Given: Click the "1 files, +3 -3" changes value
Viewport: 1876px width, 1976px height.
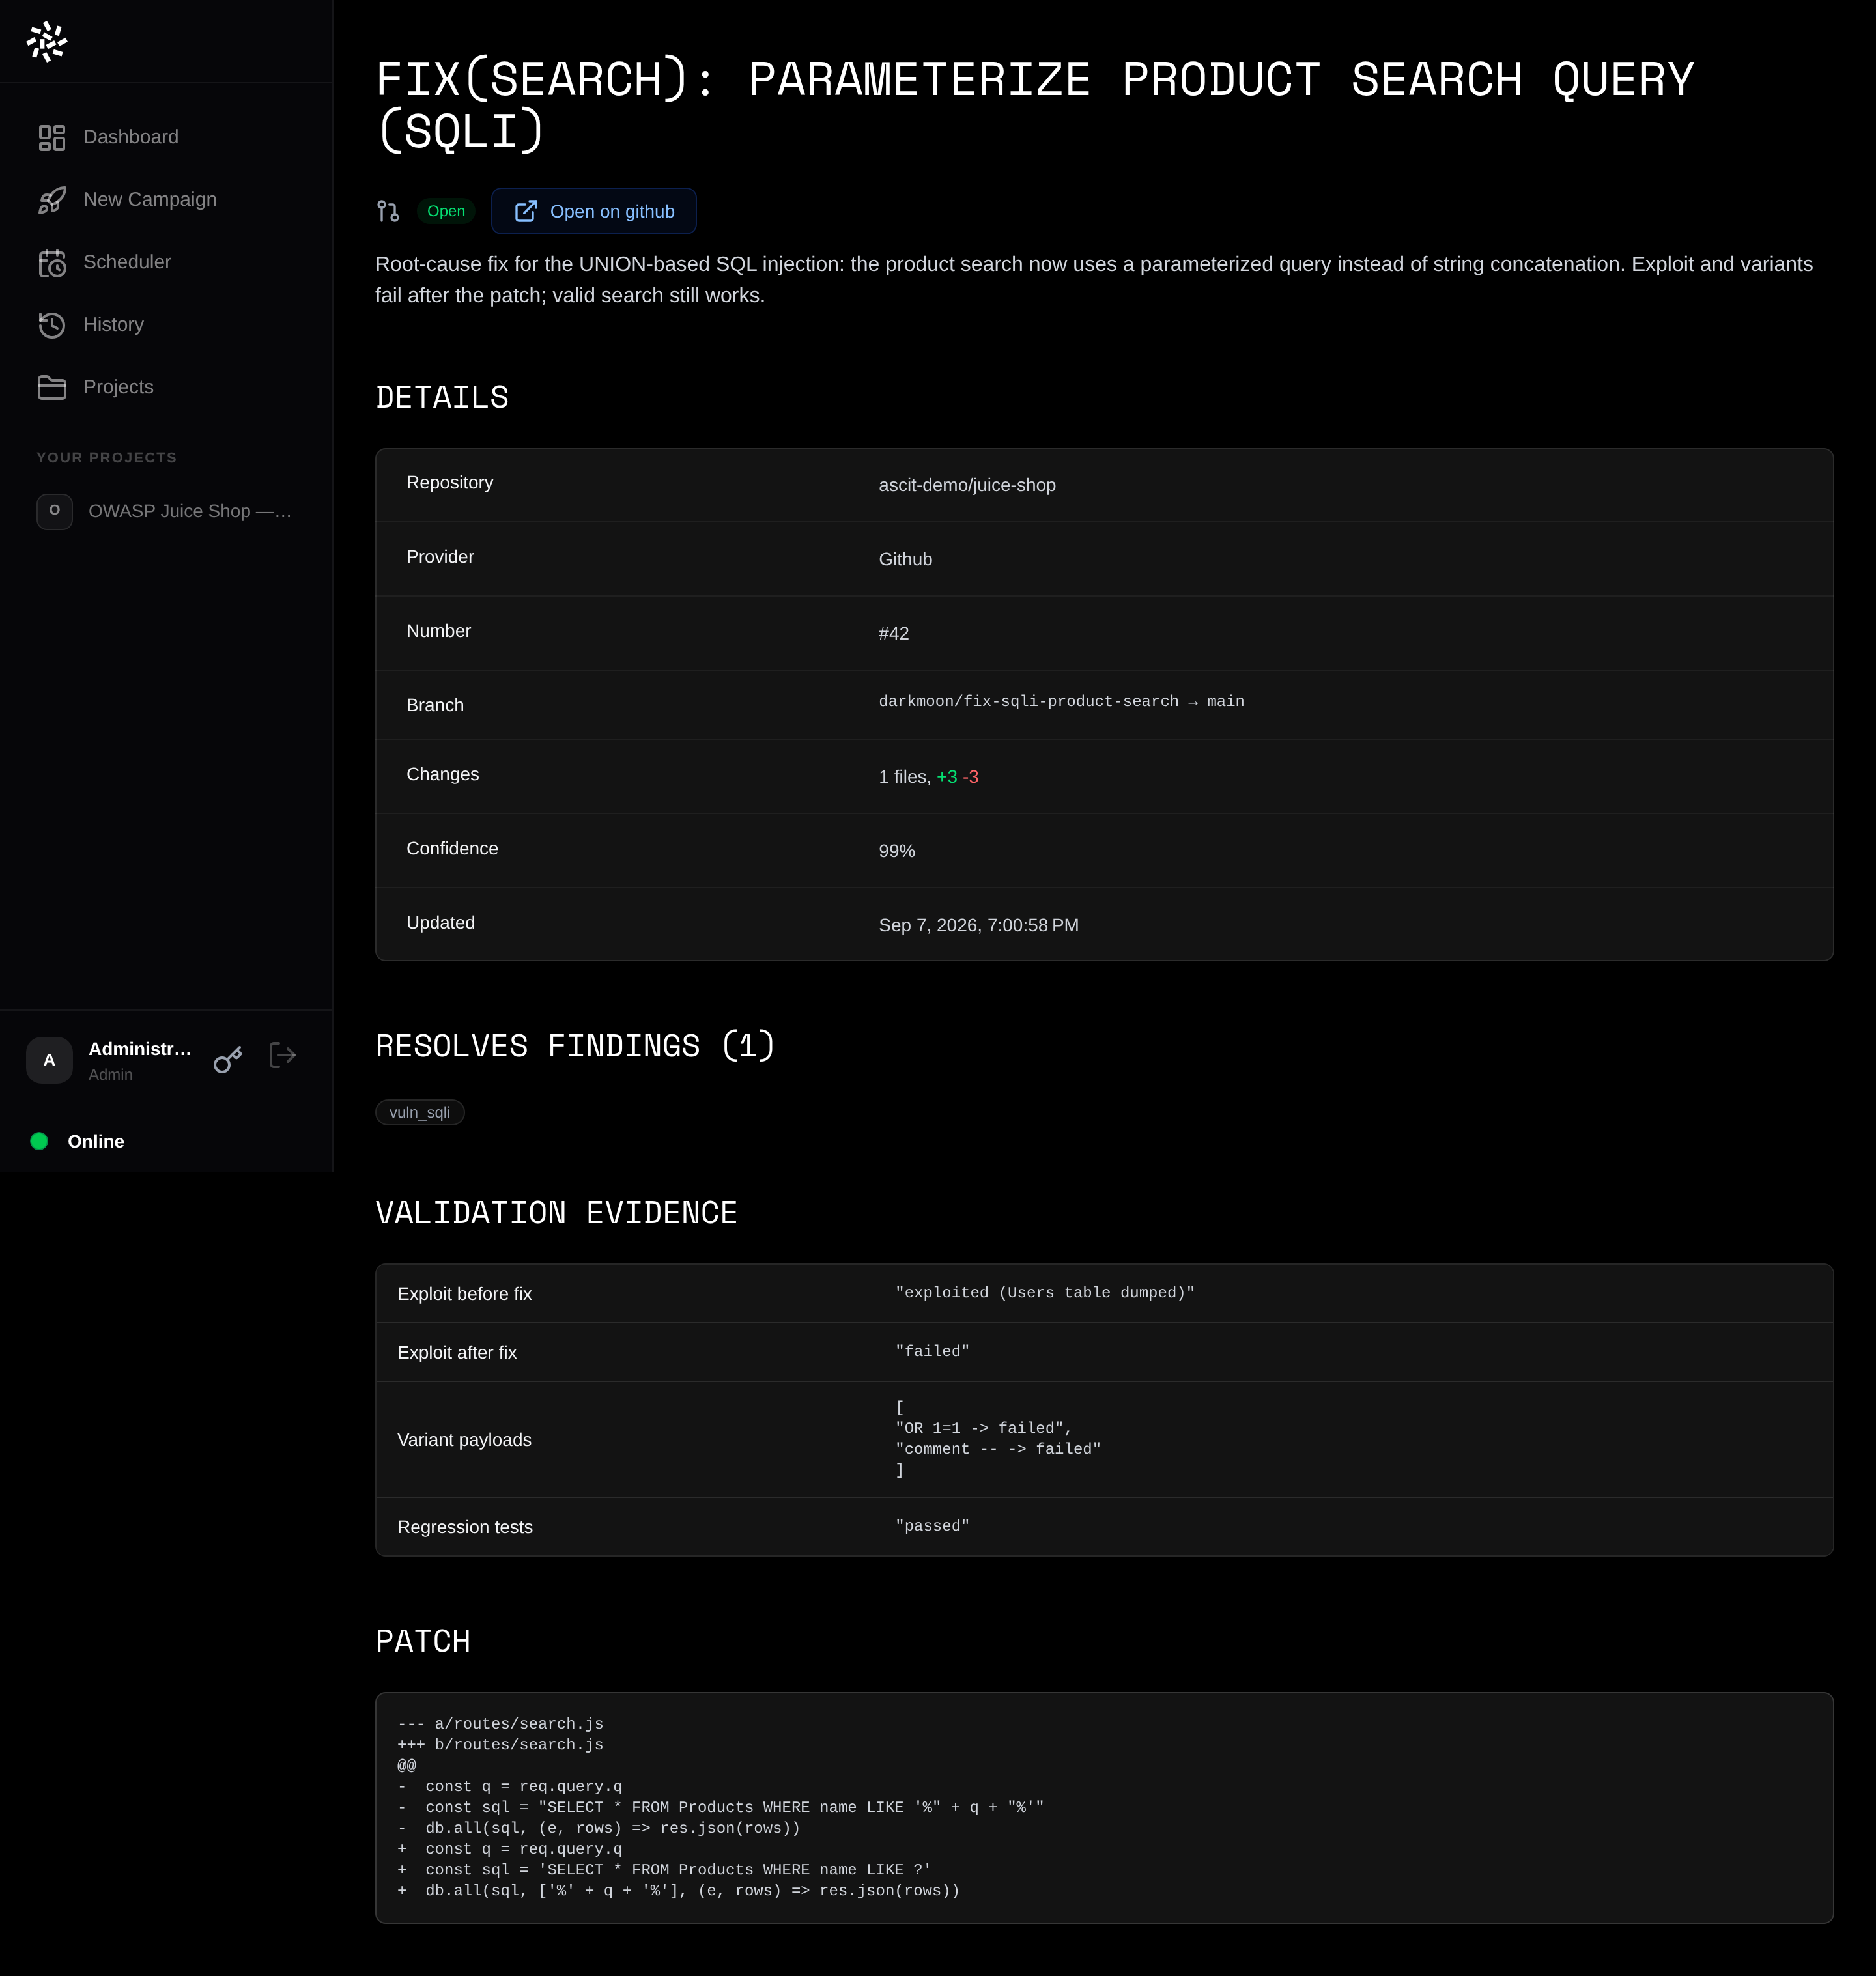Looking at the screenshot, I should pyautogui.click(x=929, y=777).
